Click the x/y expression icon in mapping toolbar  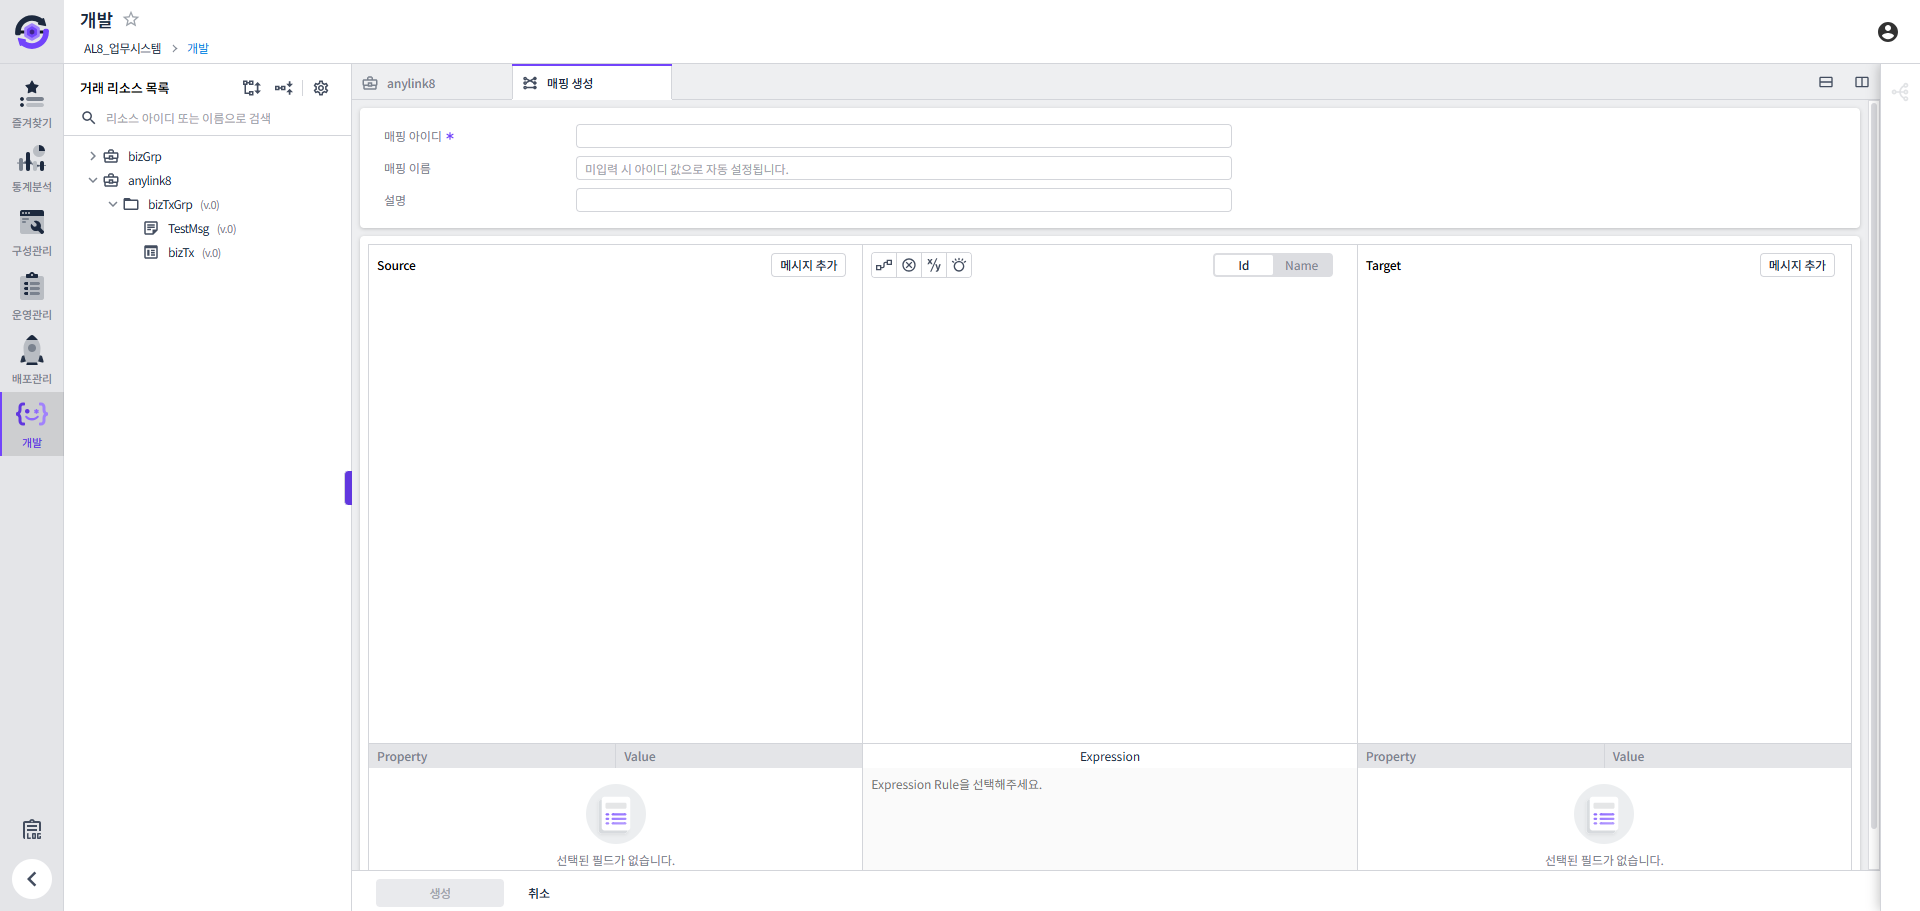tap(934, 265)
